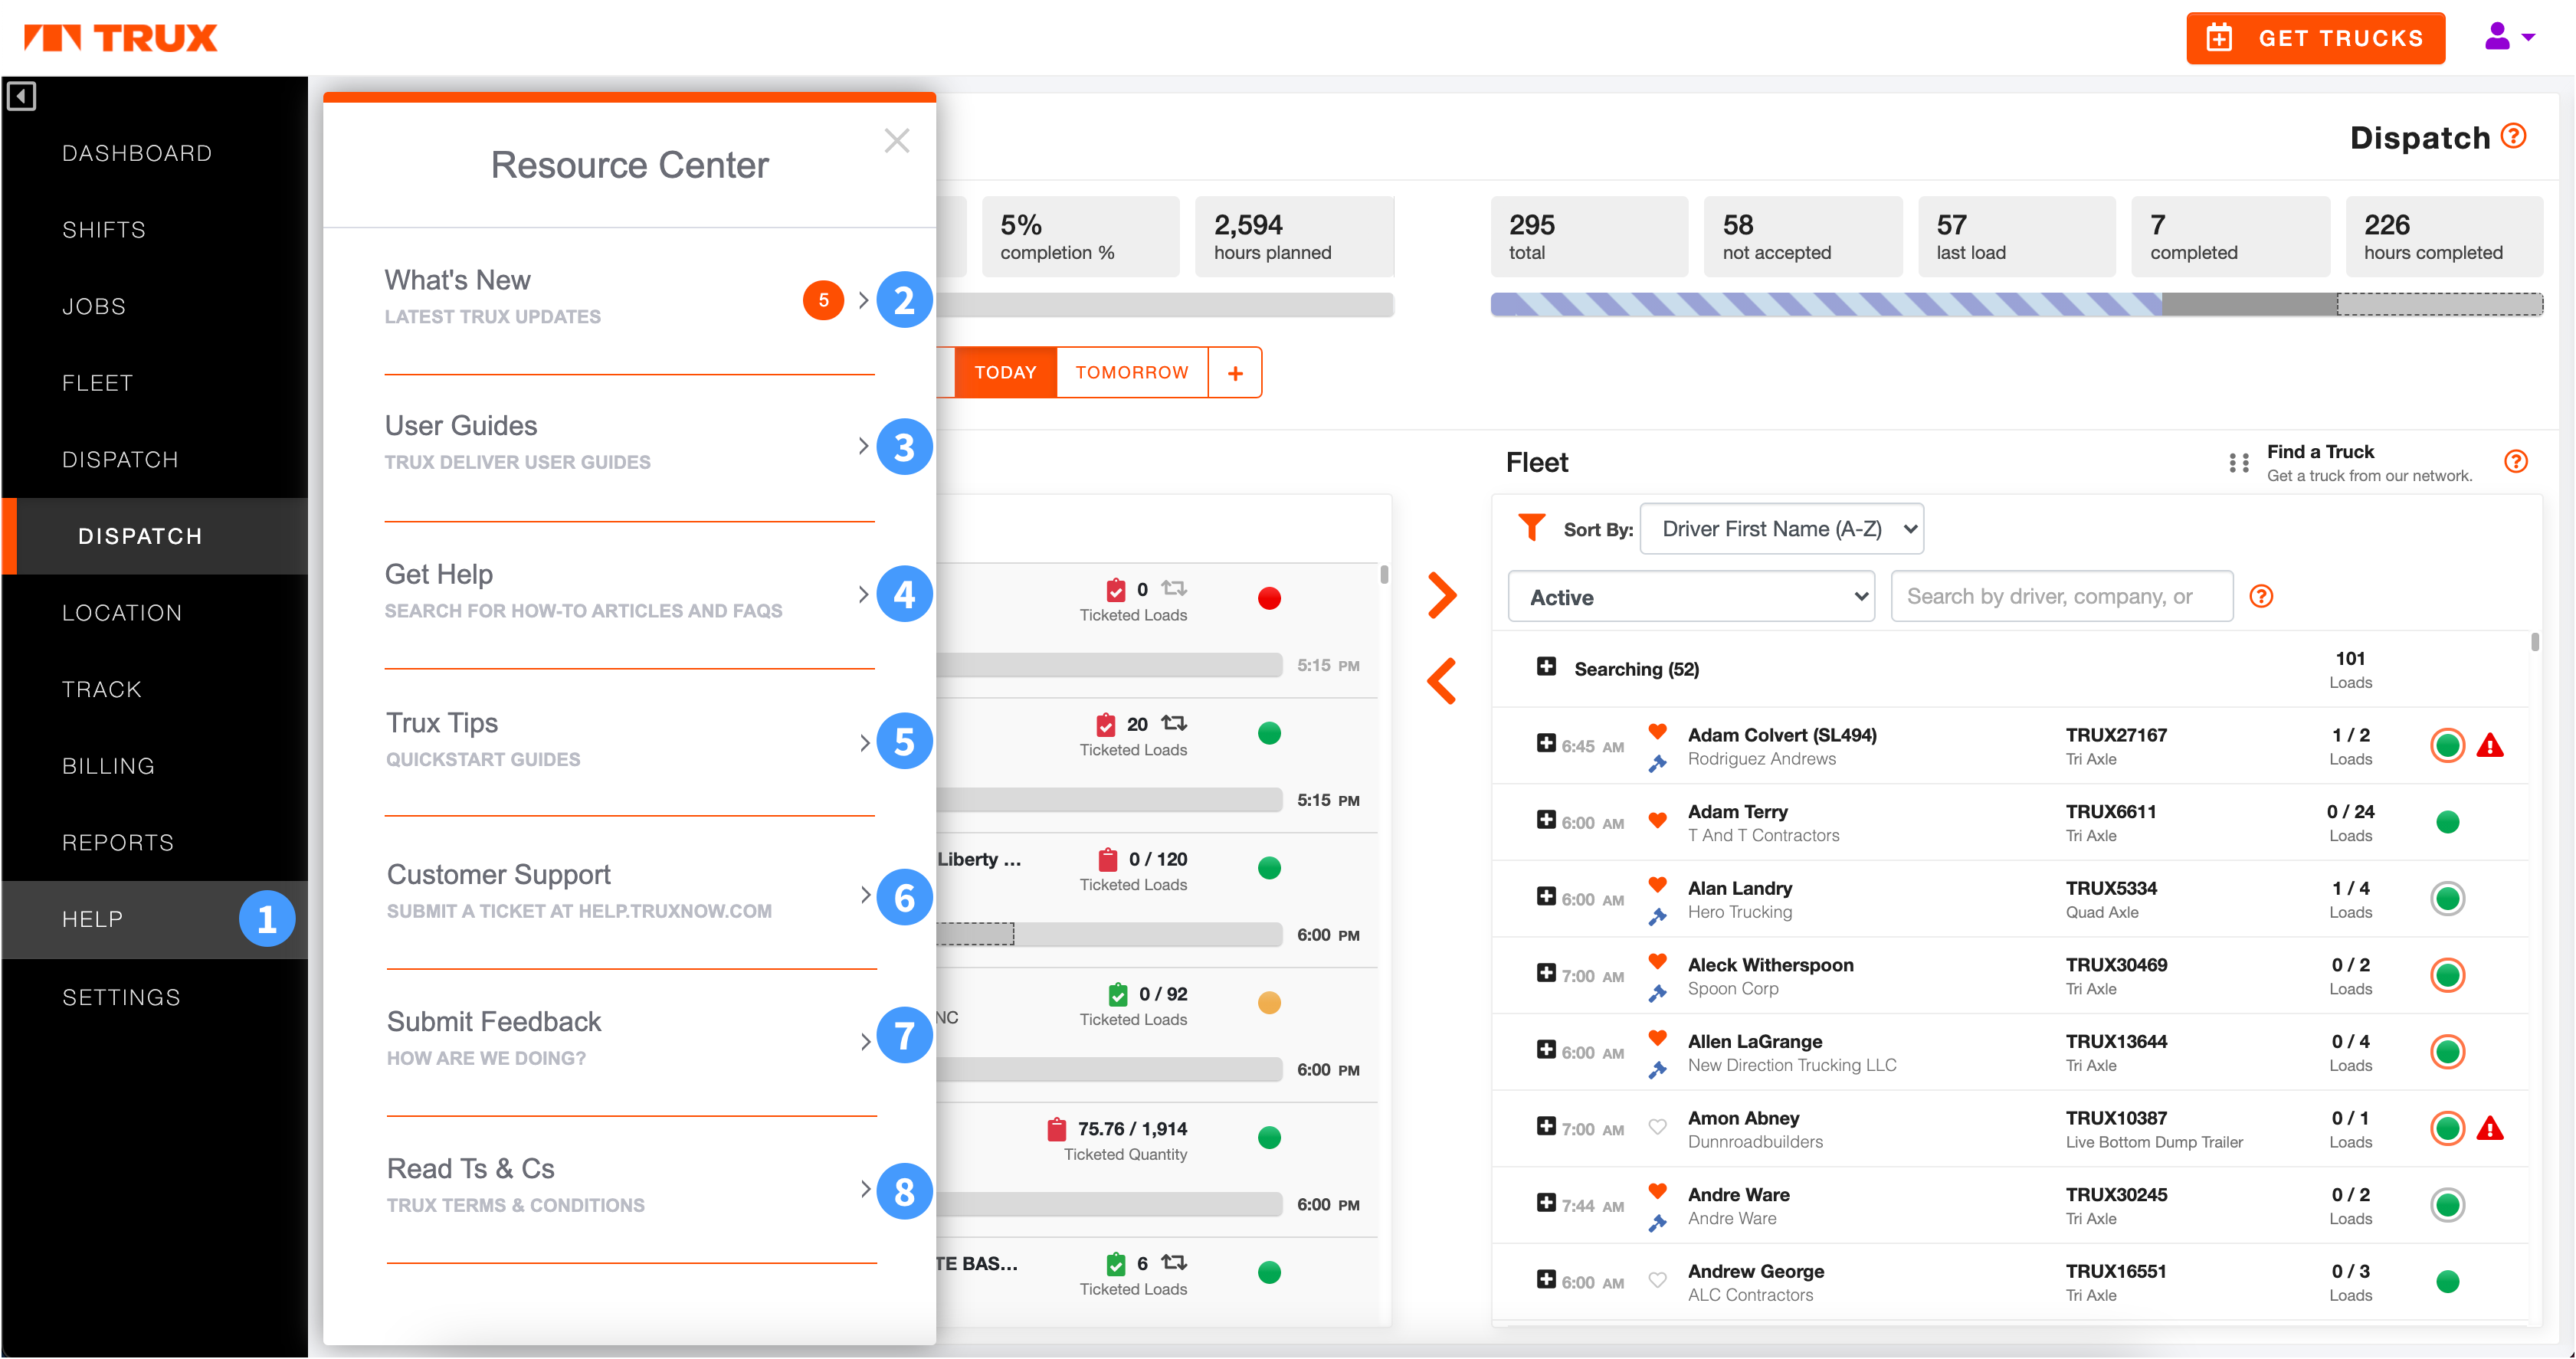Switch to the Tomorrow tab

click(x=1131, y=372)
